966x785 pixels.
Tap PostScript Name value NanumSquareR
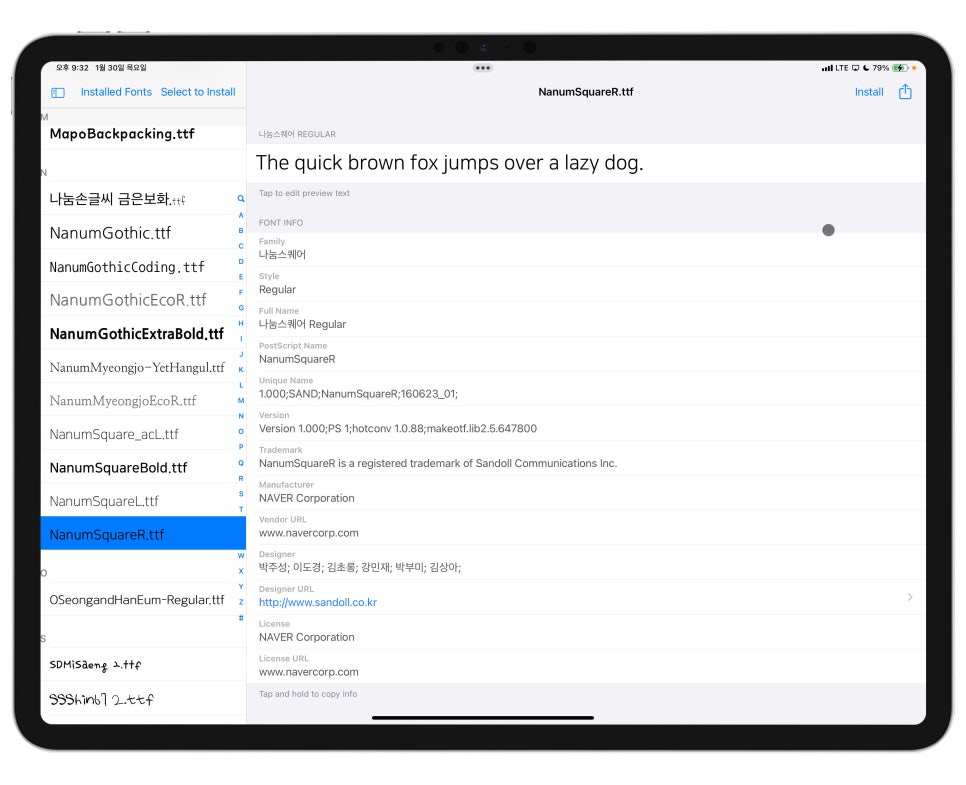[x=297, y=359]
